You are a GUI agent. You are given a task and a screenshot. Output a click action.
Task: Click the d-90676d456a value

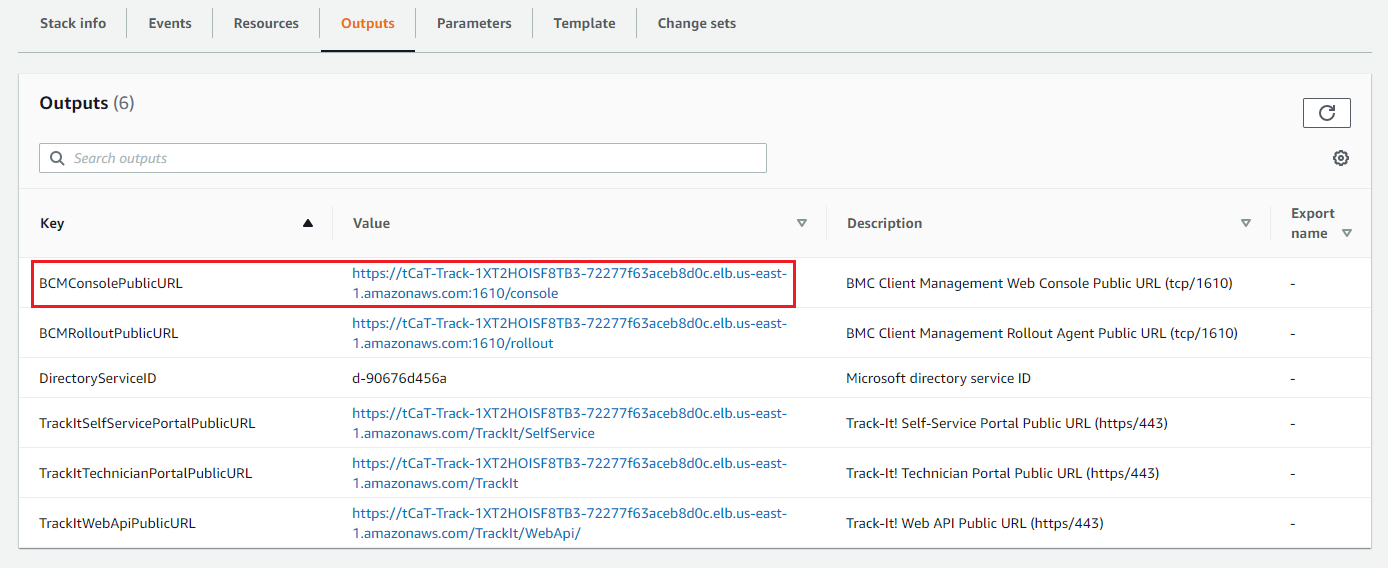pos(399,379)
